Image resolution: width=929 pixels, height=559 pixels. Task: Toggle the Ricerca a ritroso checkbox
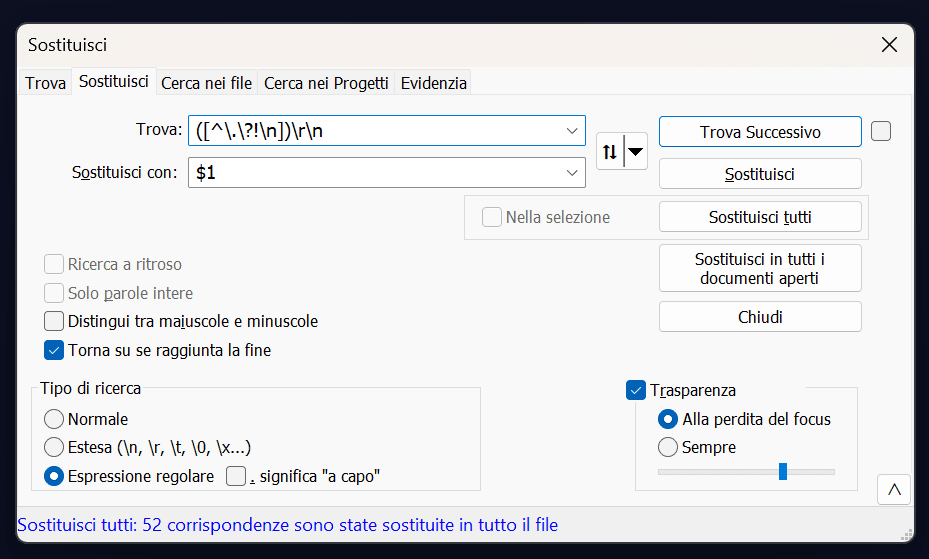click(54, 264)
